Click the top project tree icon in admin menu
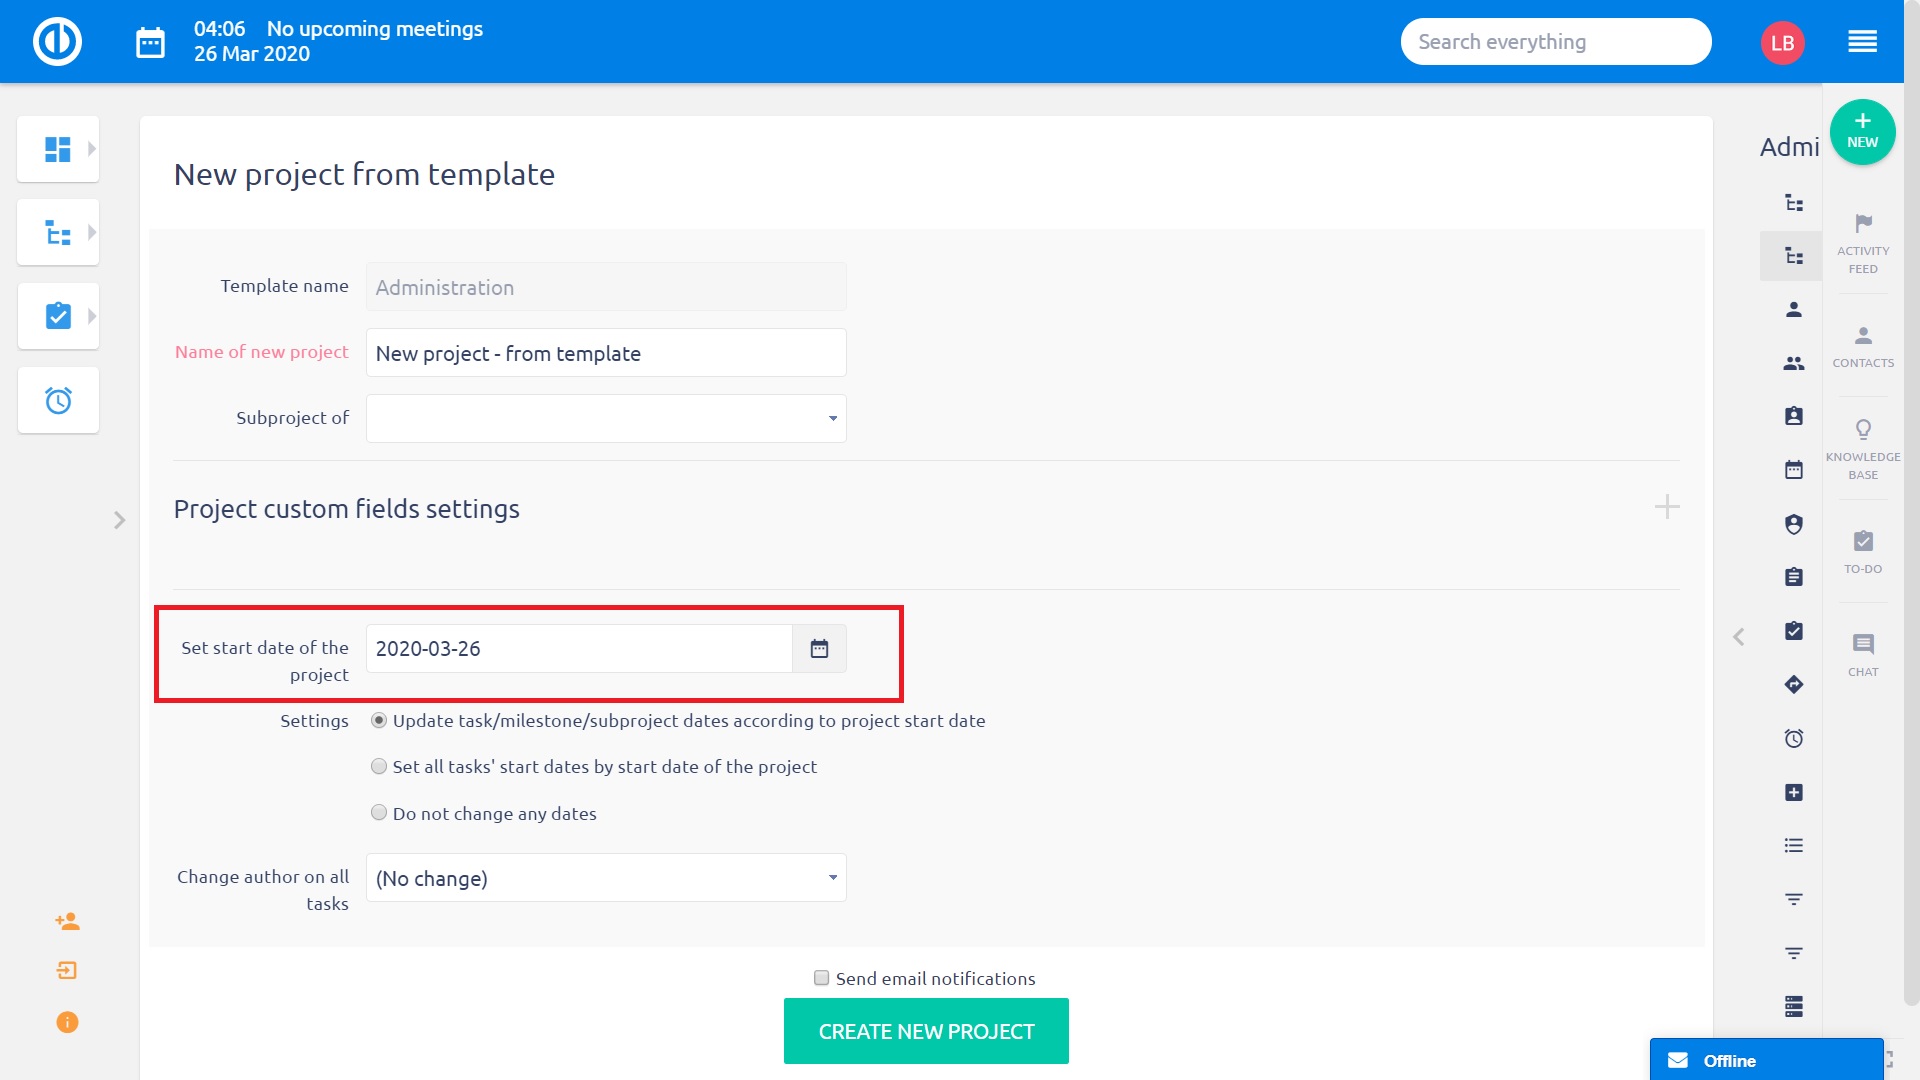The height and width of the screenshot is (1080, 1920). coord(1794,203)
